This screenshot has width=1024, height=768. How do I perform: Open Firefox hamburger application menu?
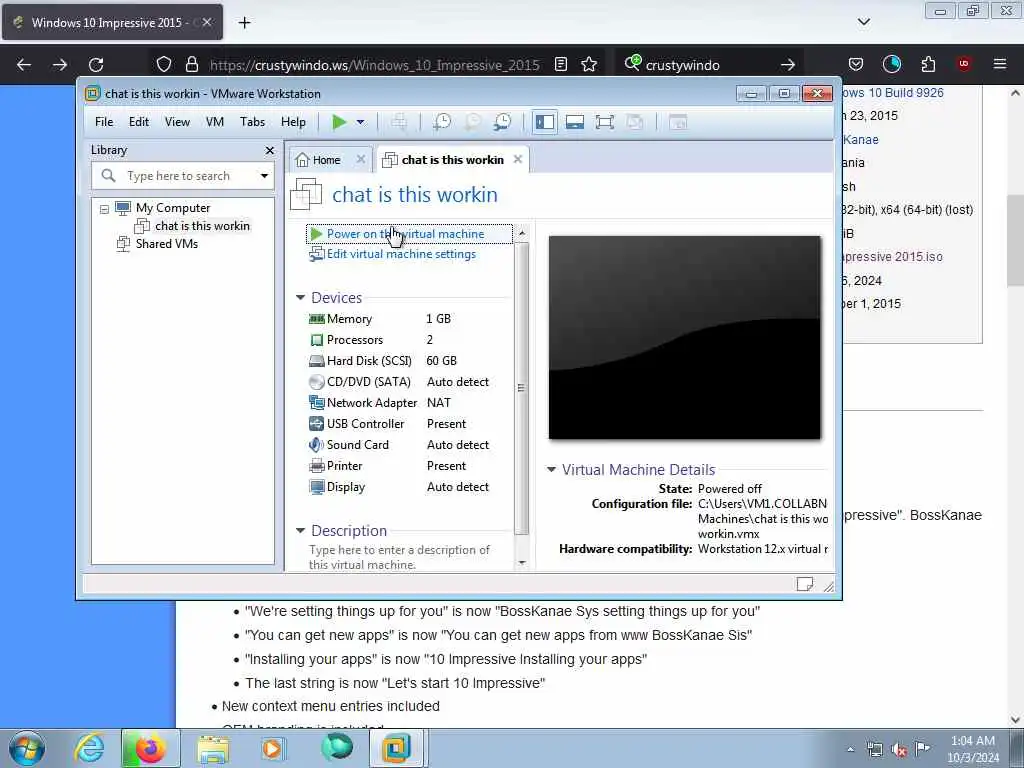[1000, 64]
